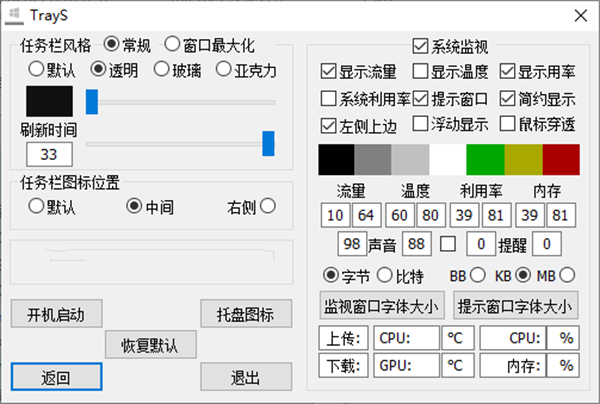Click the 开机启动 button

tap(56, 314)
